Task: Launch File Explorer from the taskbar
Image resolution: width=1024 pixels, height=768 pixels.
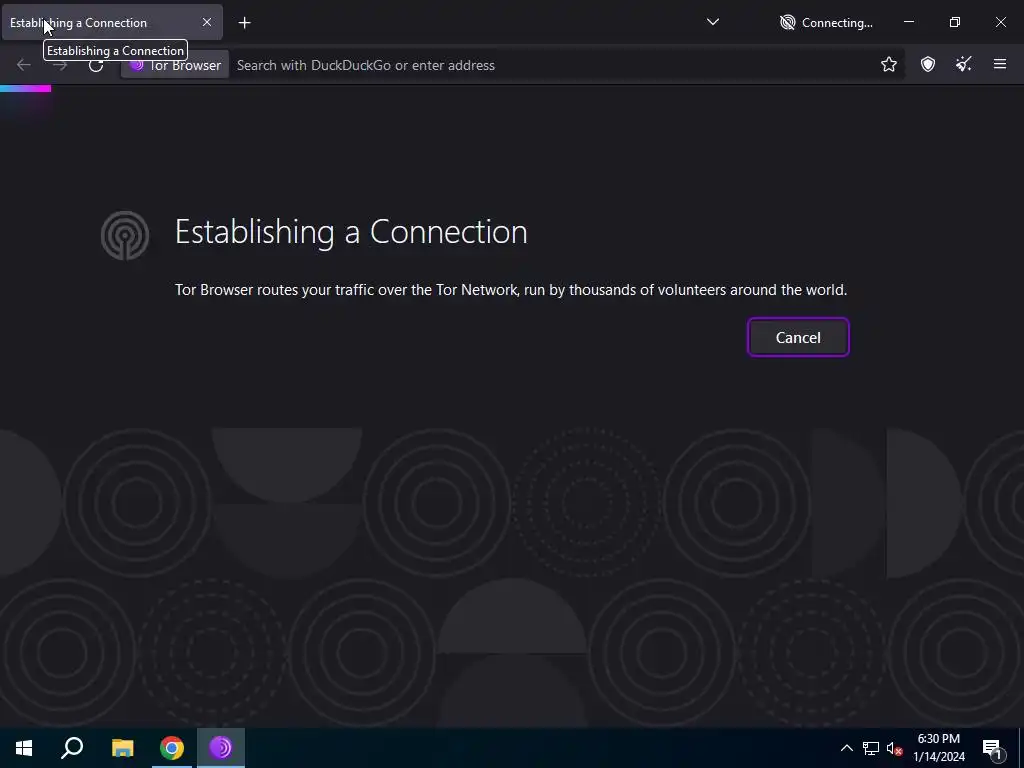Action: click(122, 748)
